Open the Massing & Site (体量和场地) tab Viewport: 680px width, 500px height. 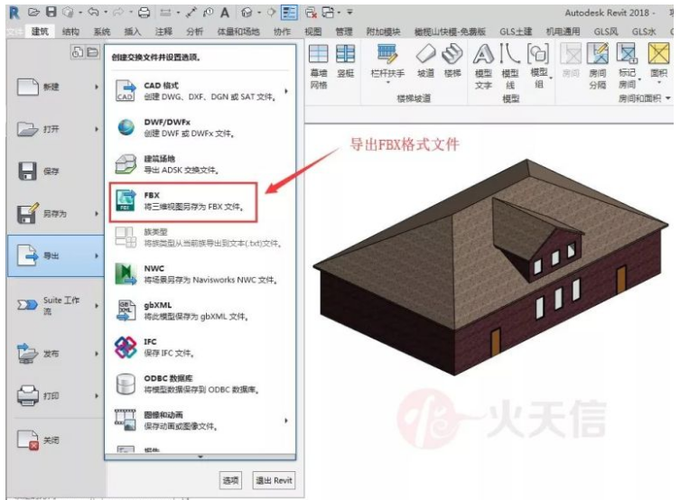coord(238,31)
